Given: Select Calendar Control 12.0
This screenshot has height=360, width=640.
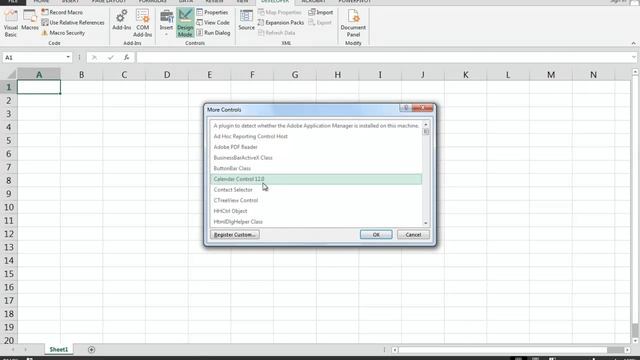Looking at the screenshot, I should [316, 179].
